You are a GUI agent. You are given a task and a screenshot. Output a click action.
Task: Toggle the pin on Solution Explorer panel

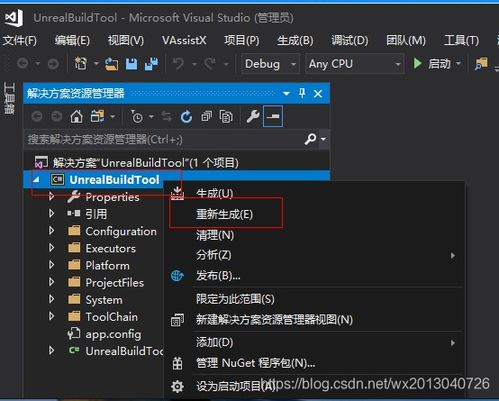[x=302, y=93]
